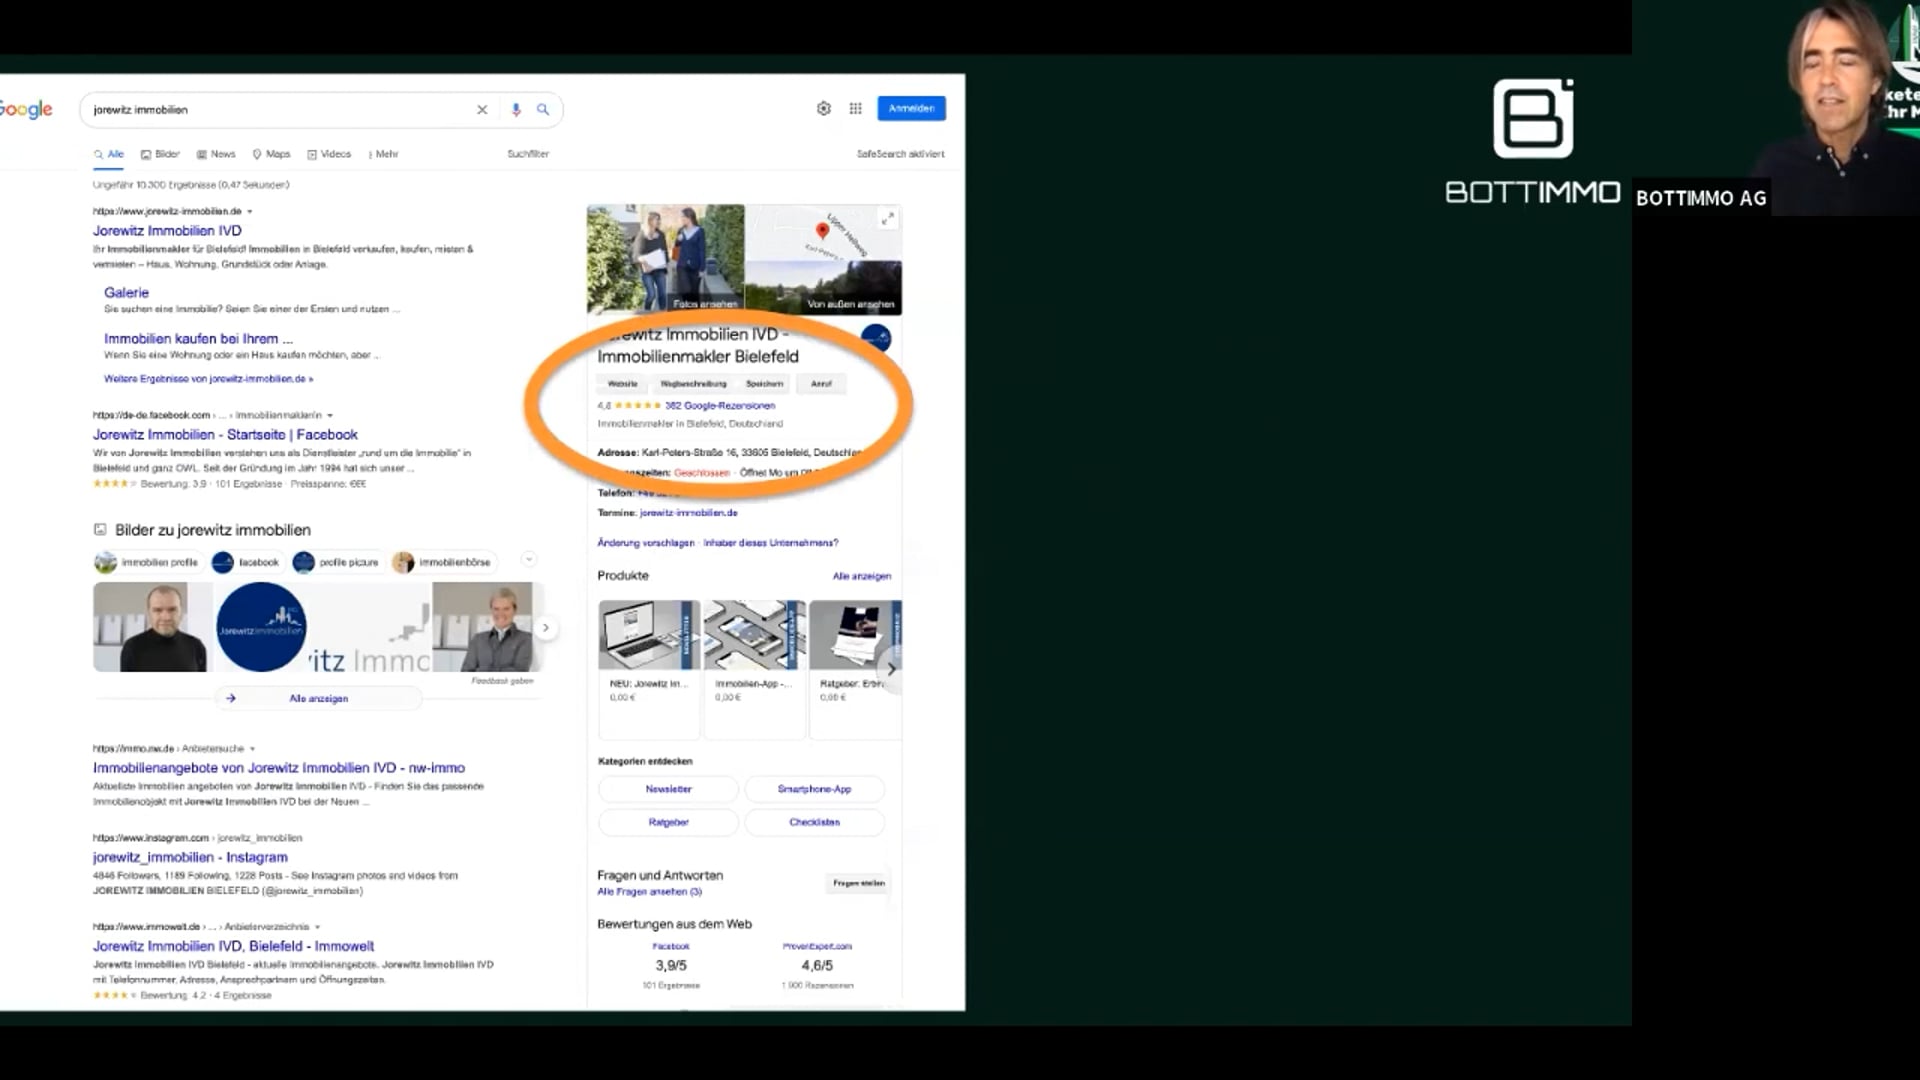1920x1080 pixels.
Task: Open the jorewitz_immobilien Instagram result
Action: 190,857
